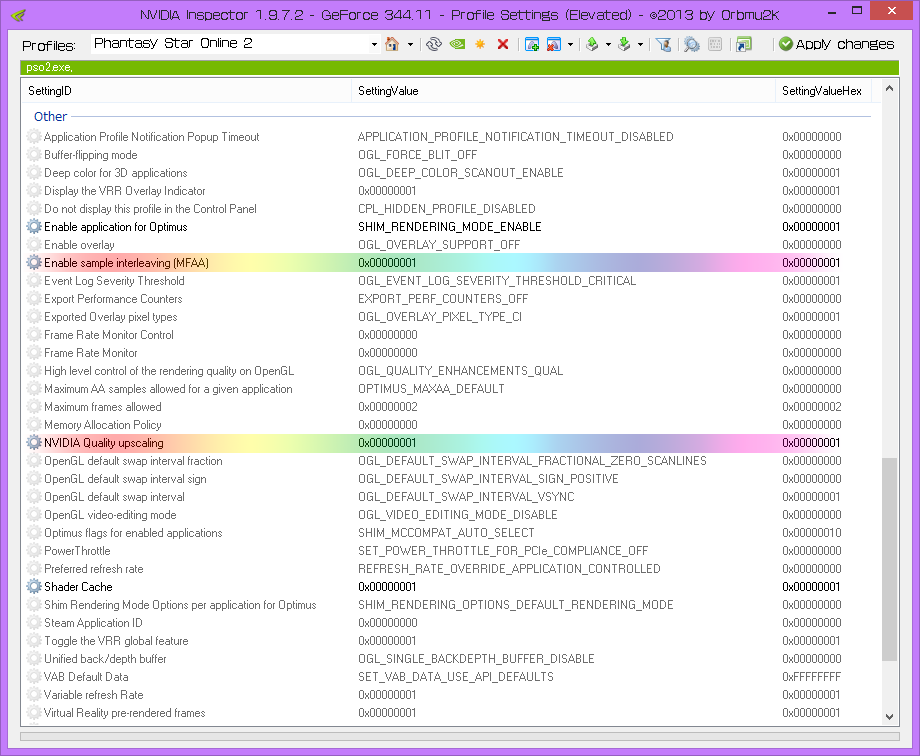
Task: Select the Maximum frames allowed setting
Action: 103,407
